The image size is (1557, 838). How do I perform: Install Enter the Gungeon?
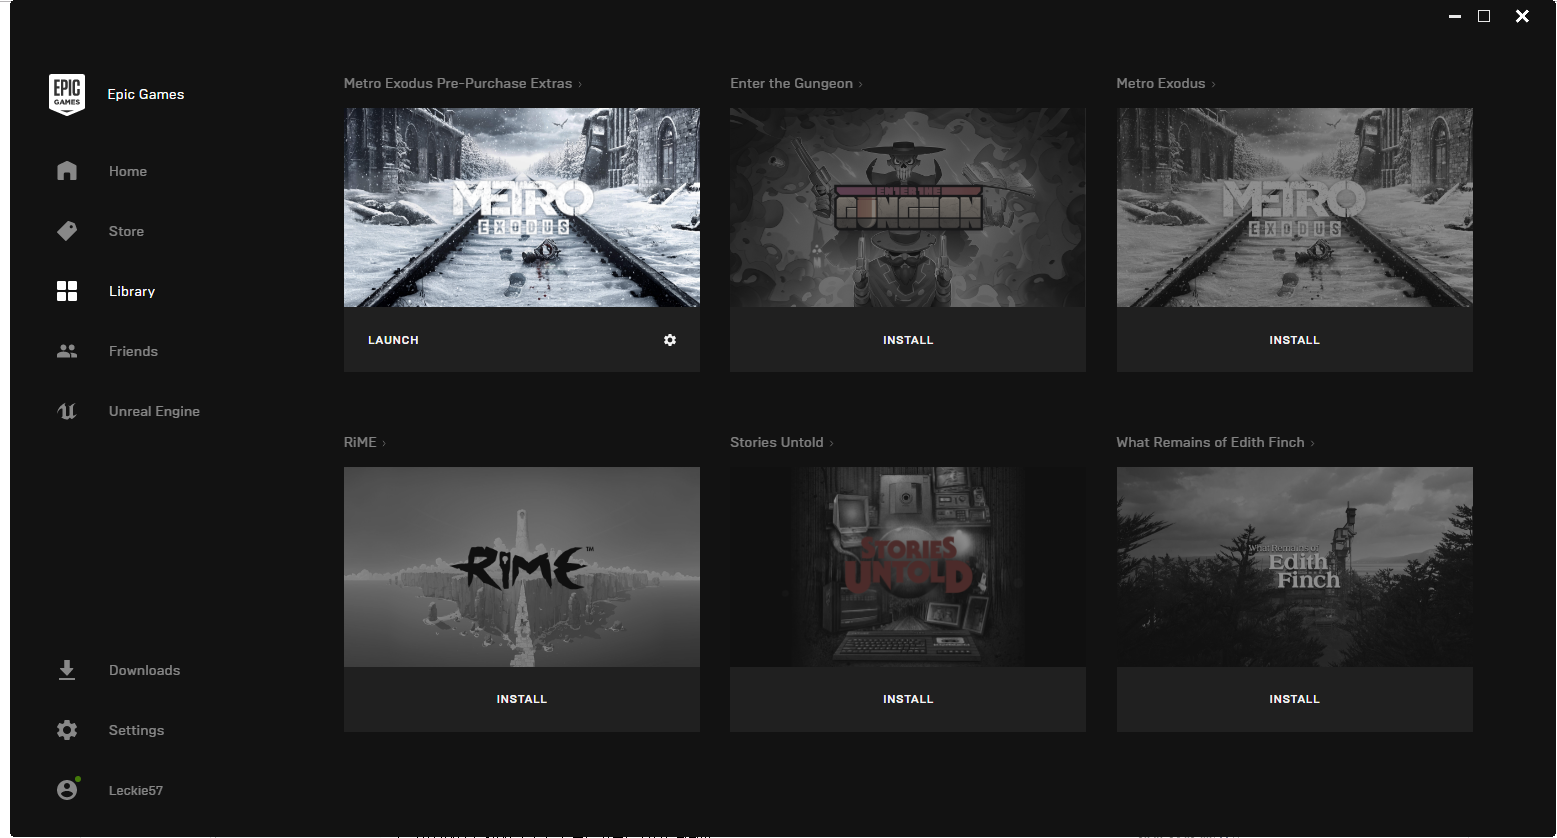tap(908, 340)
